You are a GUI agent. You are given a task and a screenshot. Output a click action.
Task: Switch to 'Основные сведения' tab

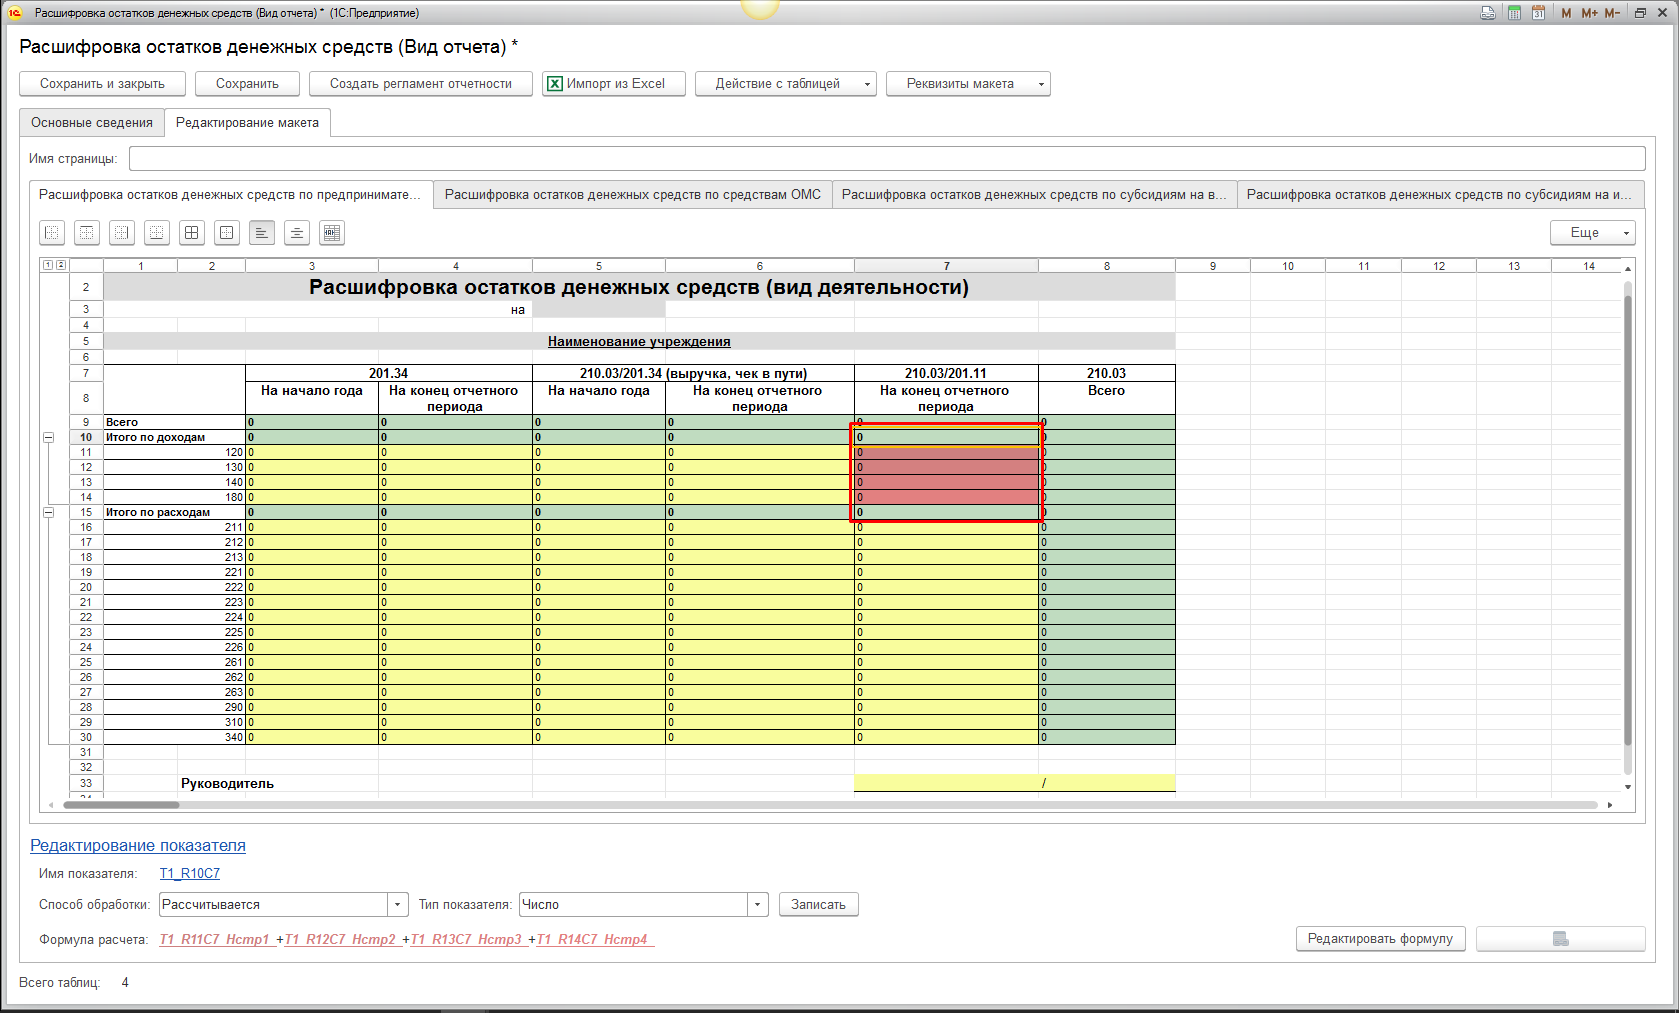[x=92, y=123]
